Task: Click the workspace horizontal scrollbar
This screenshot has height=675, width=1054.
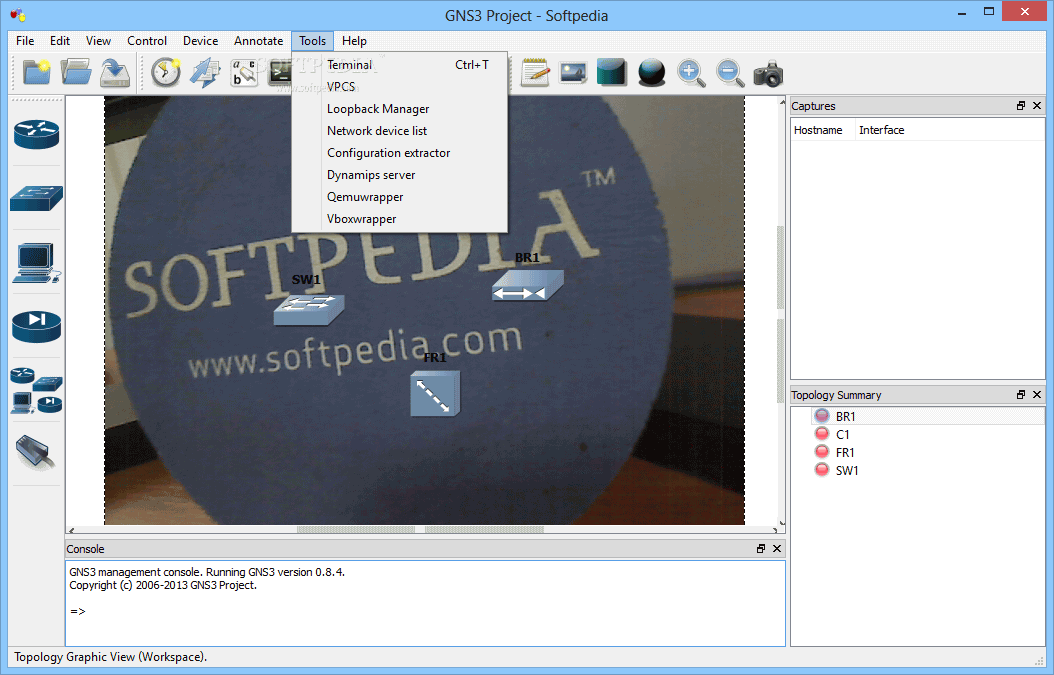Action: 421,530
